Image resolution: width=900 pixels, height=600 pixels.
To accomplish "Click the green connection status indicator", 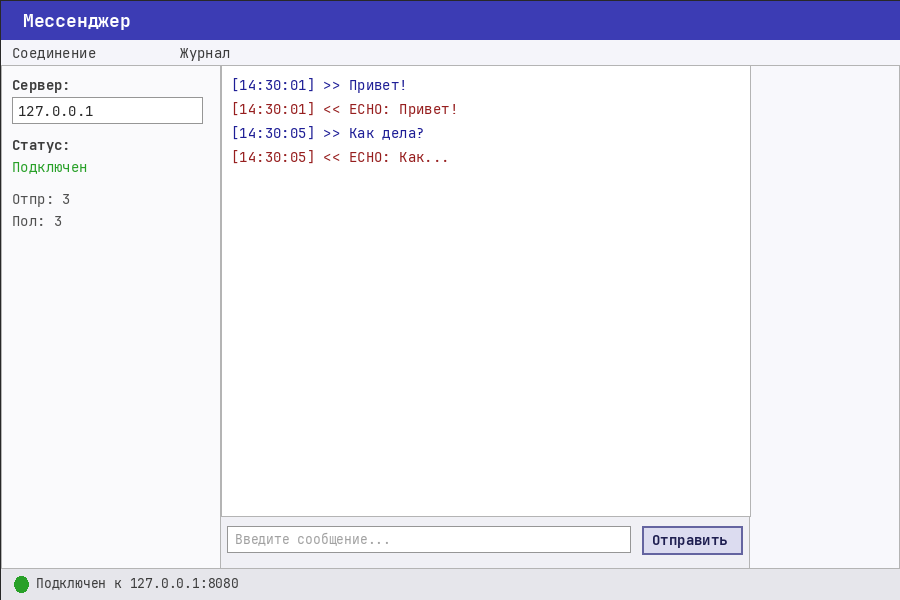I will pyautogui.click(x=21, y=584).
